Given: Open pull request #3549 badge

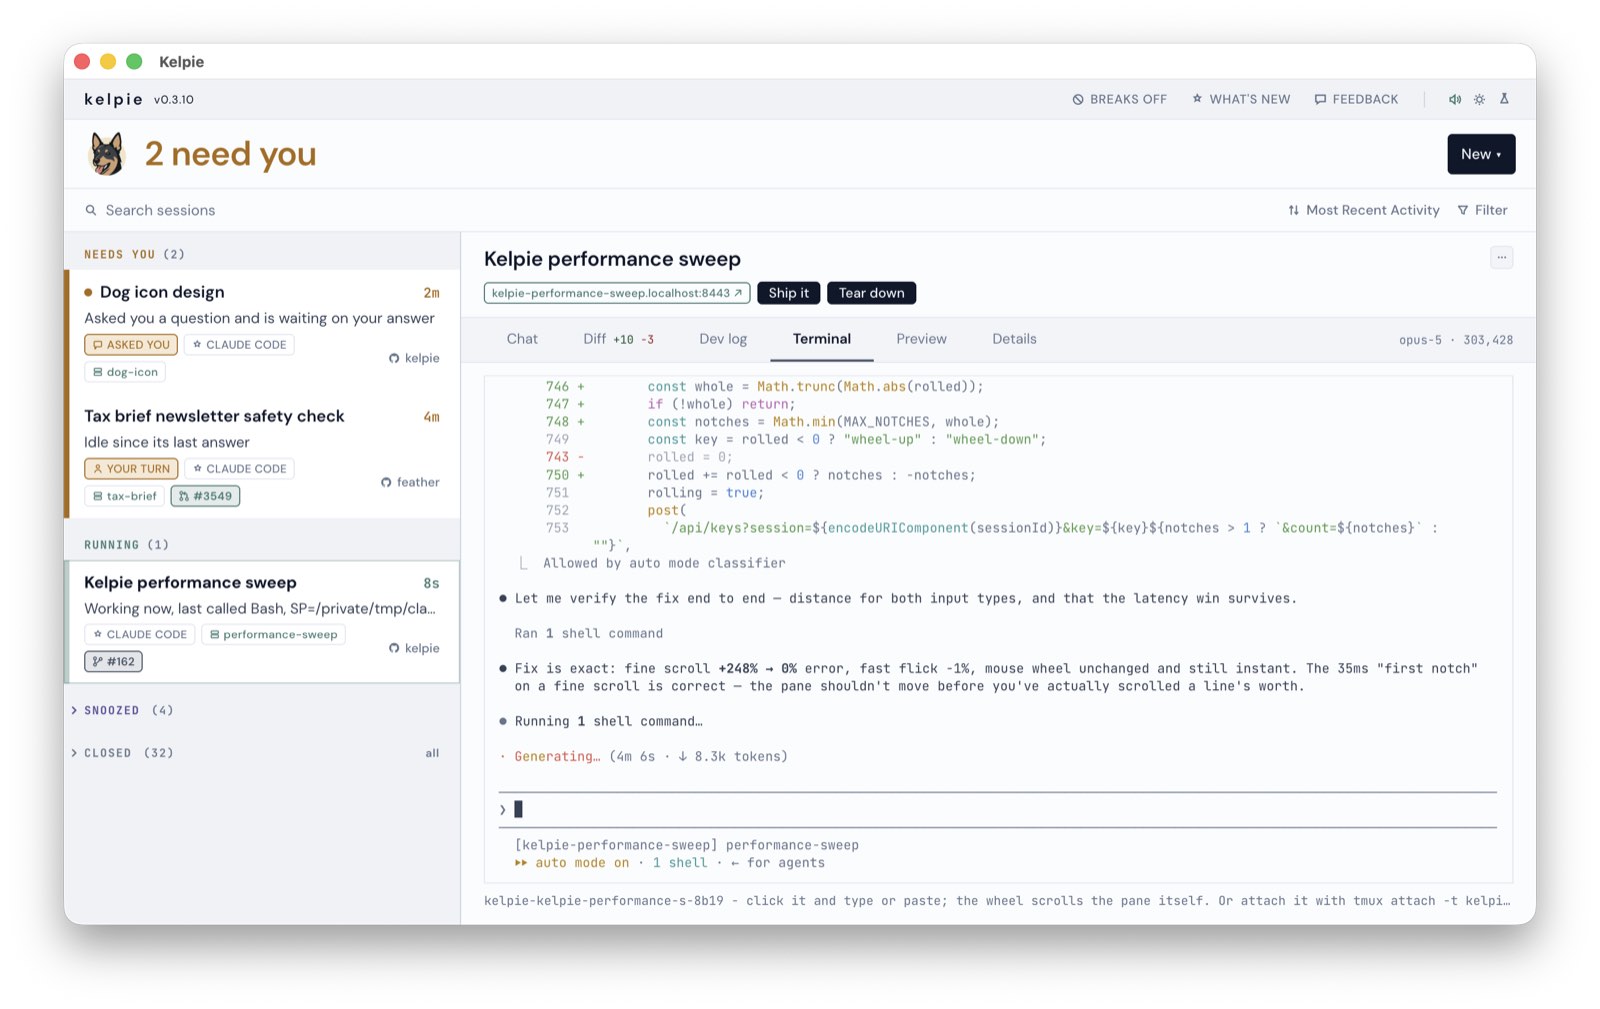Looking at the screenshot, I should (x=205, y=496).
